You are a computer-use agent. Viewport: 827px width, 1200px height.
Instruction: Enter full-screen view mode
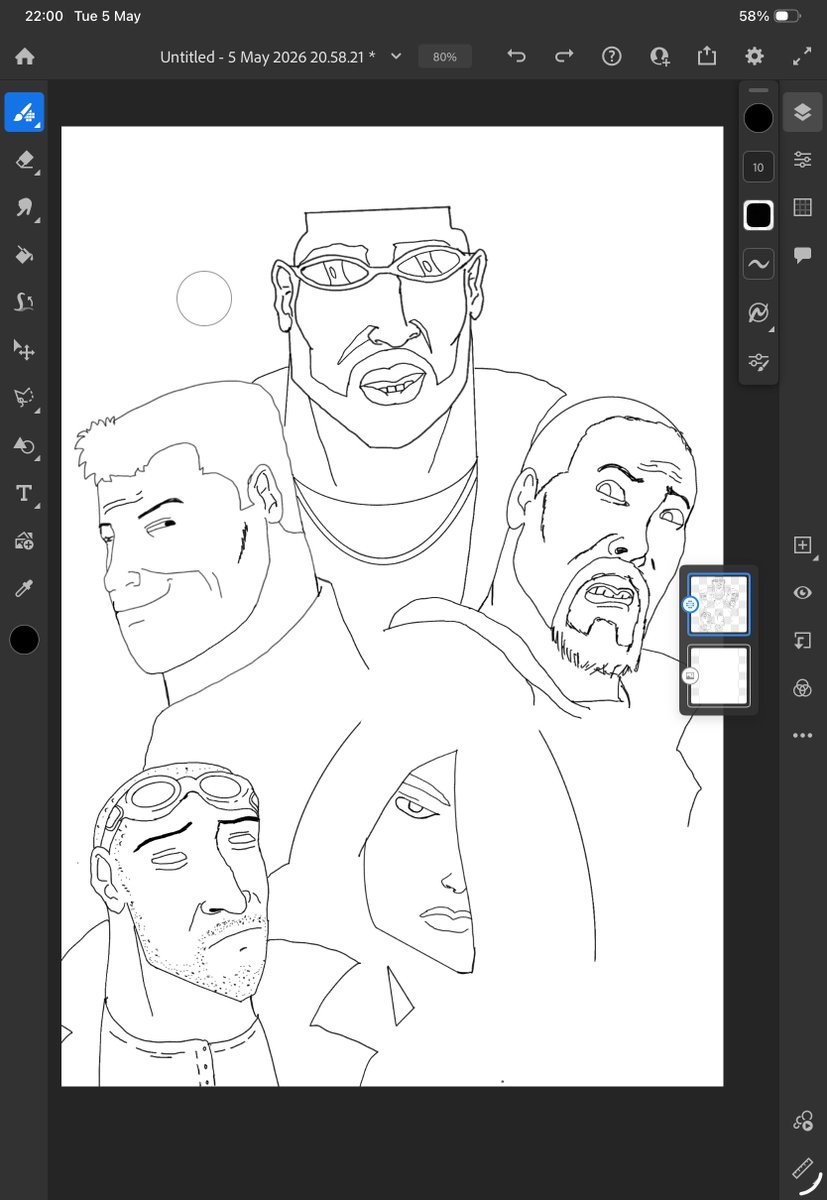point(802,57)
